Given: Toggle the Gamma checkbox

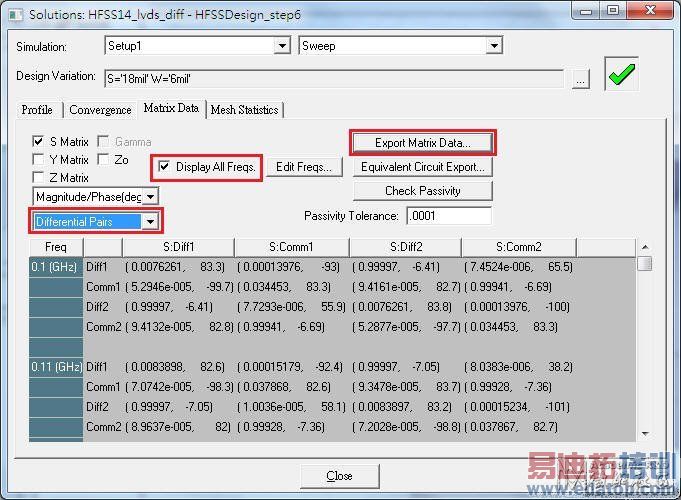Looking at the screenshot, I should tap(103, 142).
